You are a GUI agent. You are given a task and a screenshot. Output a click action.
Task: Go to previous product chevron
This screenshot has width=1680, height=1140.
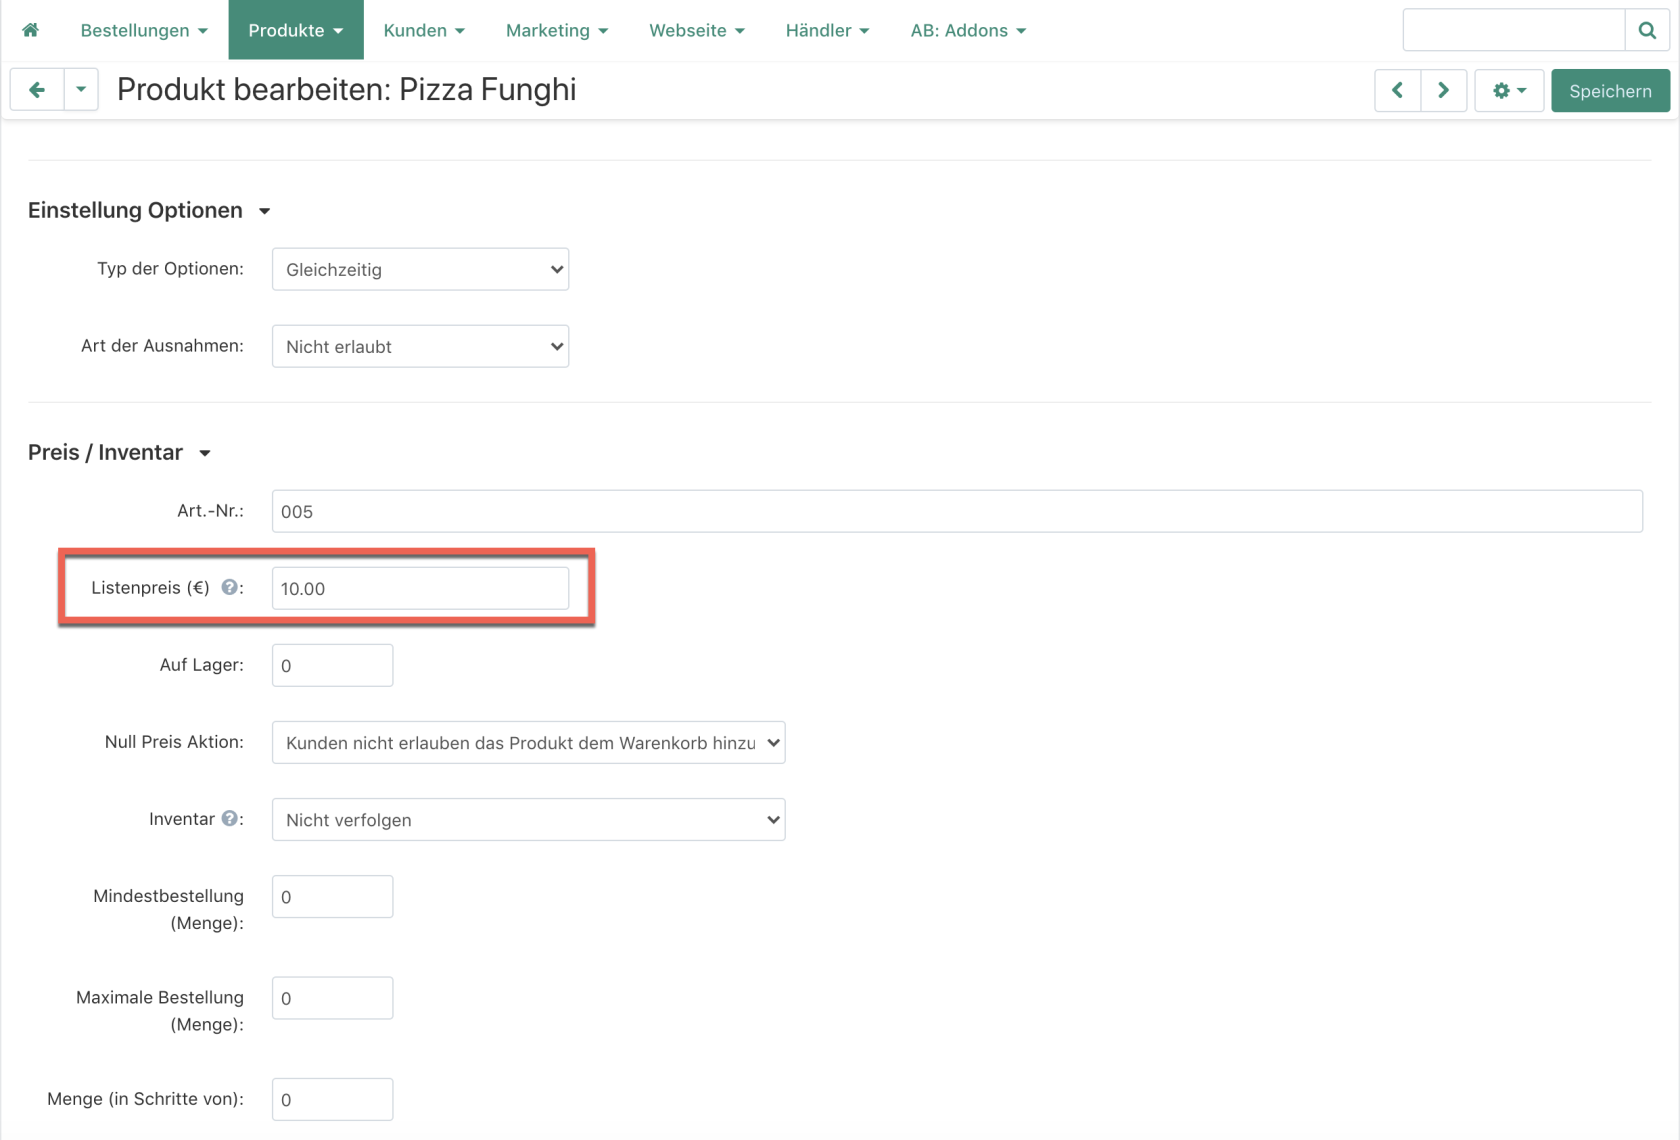pyautogui.click(x=1397, y=91)
